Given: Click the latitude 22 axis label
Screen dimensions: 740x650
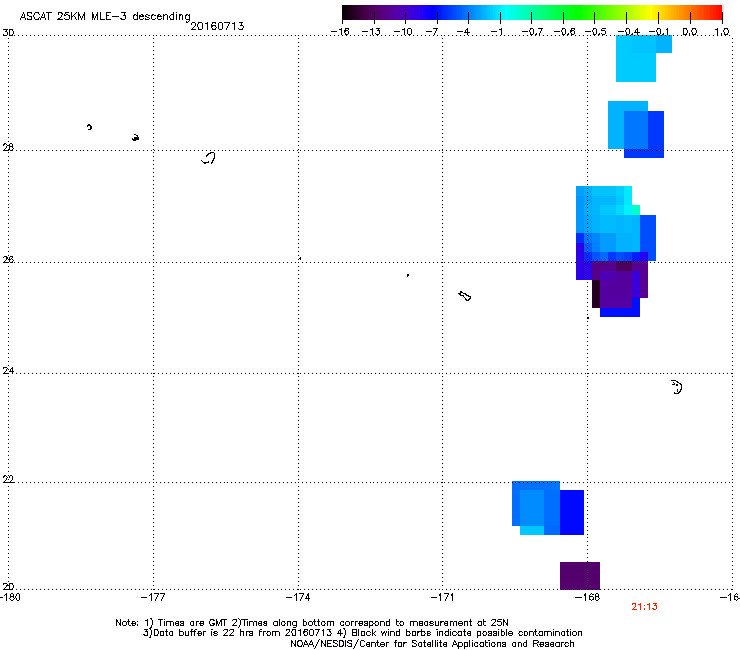Looking at the screenshot, I should tap(8, 479).
